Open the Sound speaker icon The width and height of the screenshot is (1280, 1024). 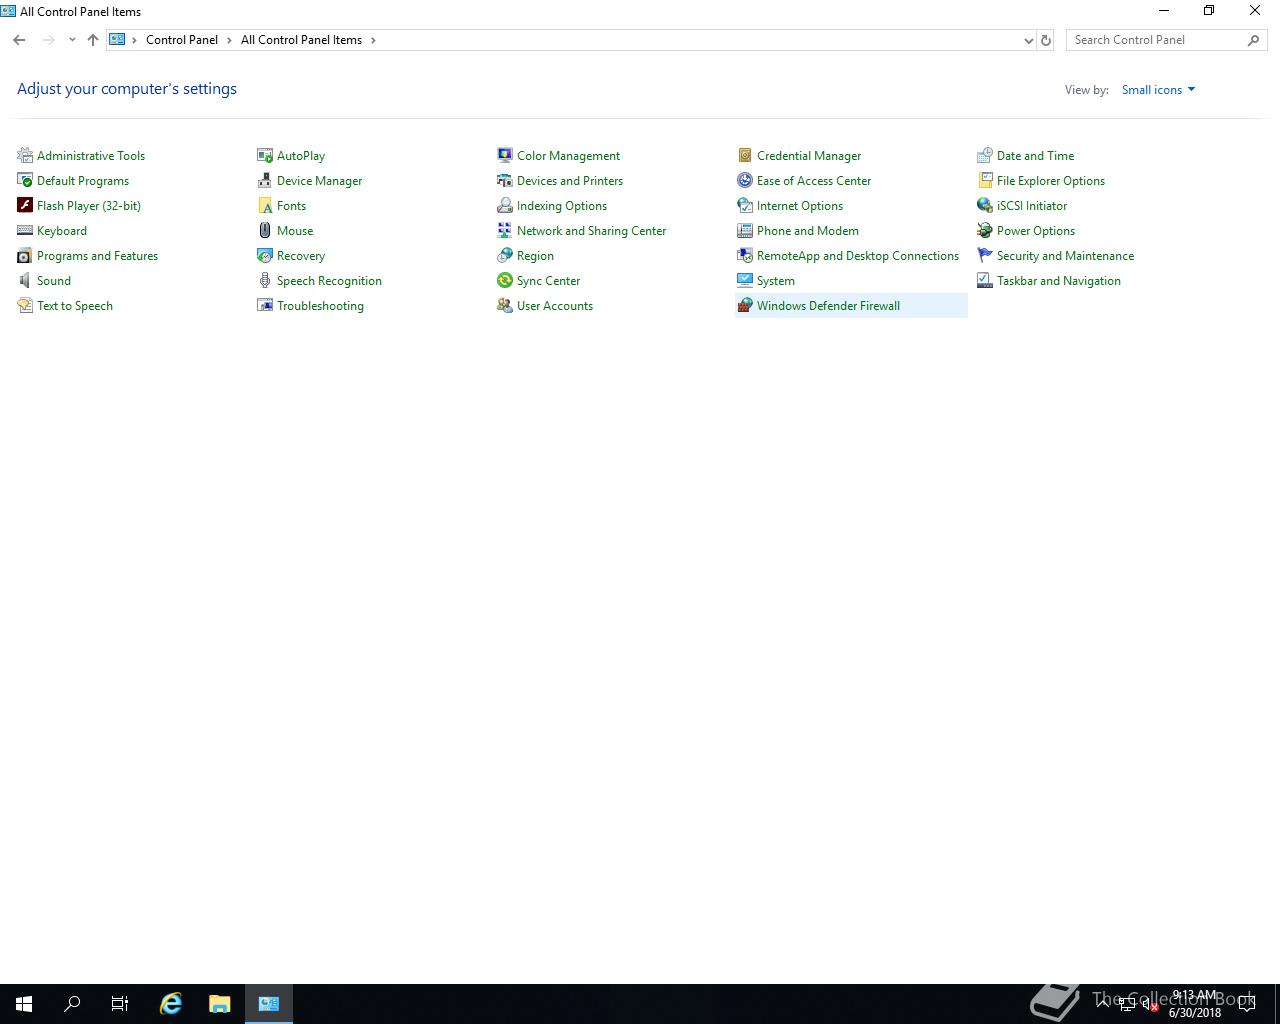pos(25,280)
